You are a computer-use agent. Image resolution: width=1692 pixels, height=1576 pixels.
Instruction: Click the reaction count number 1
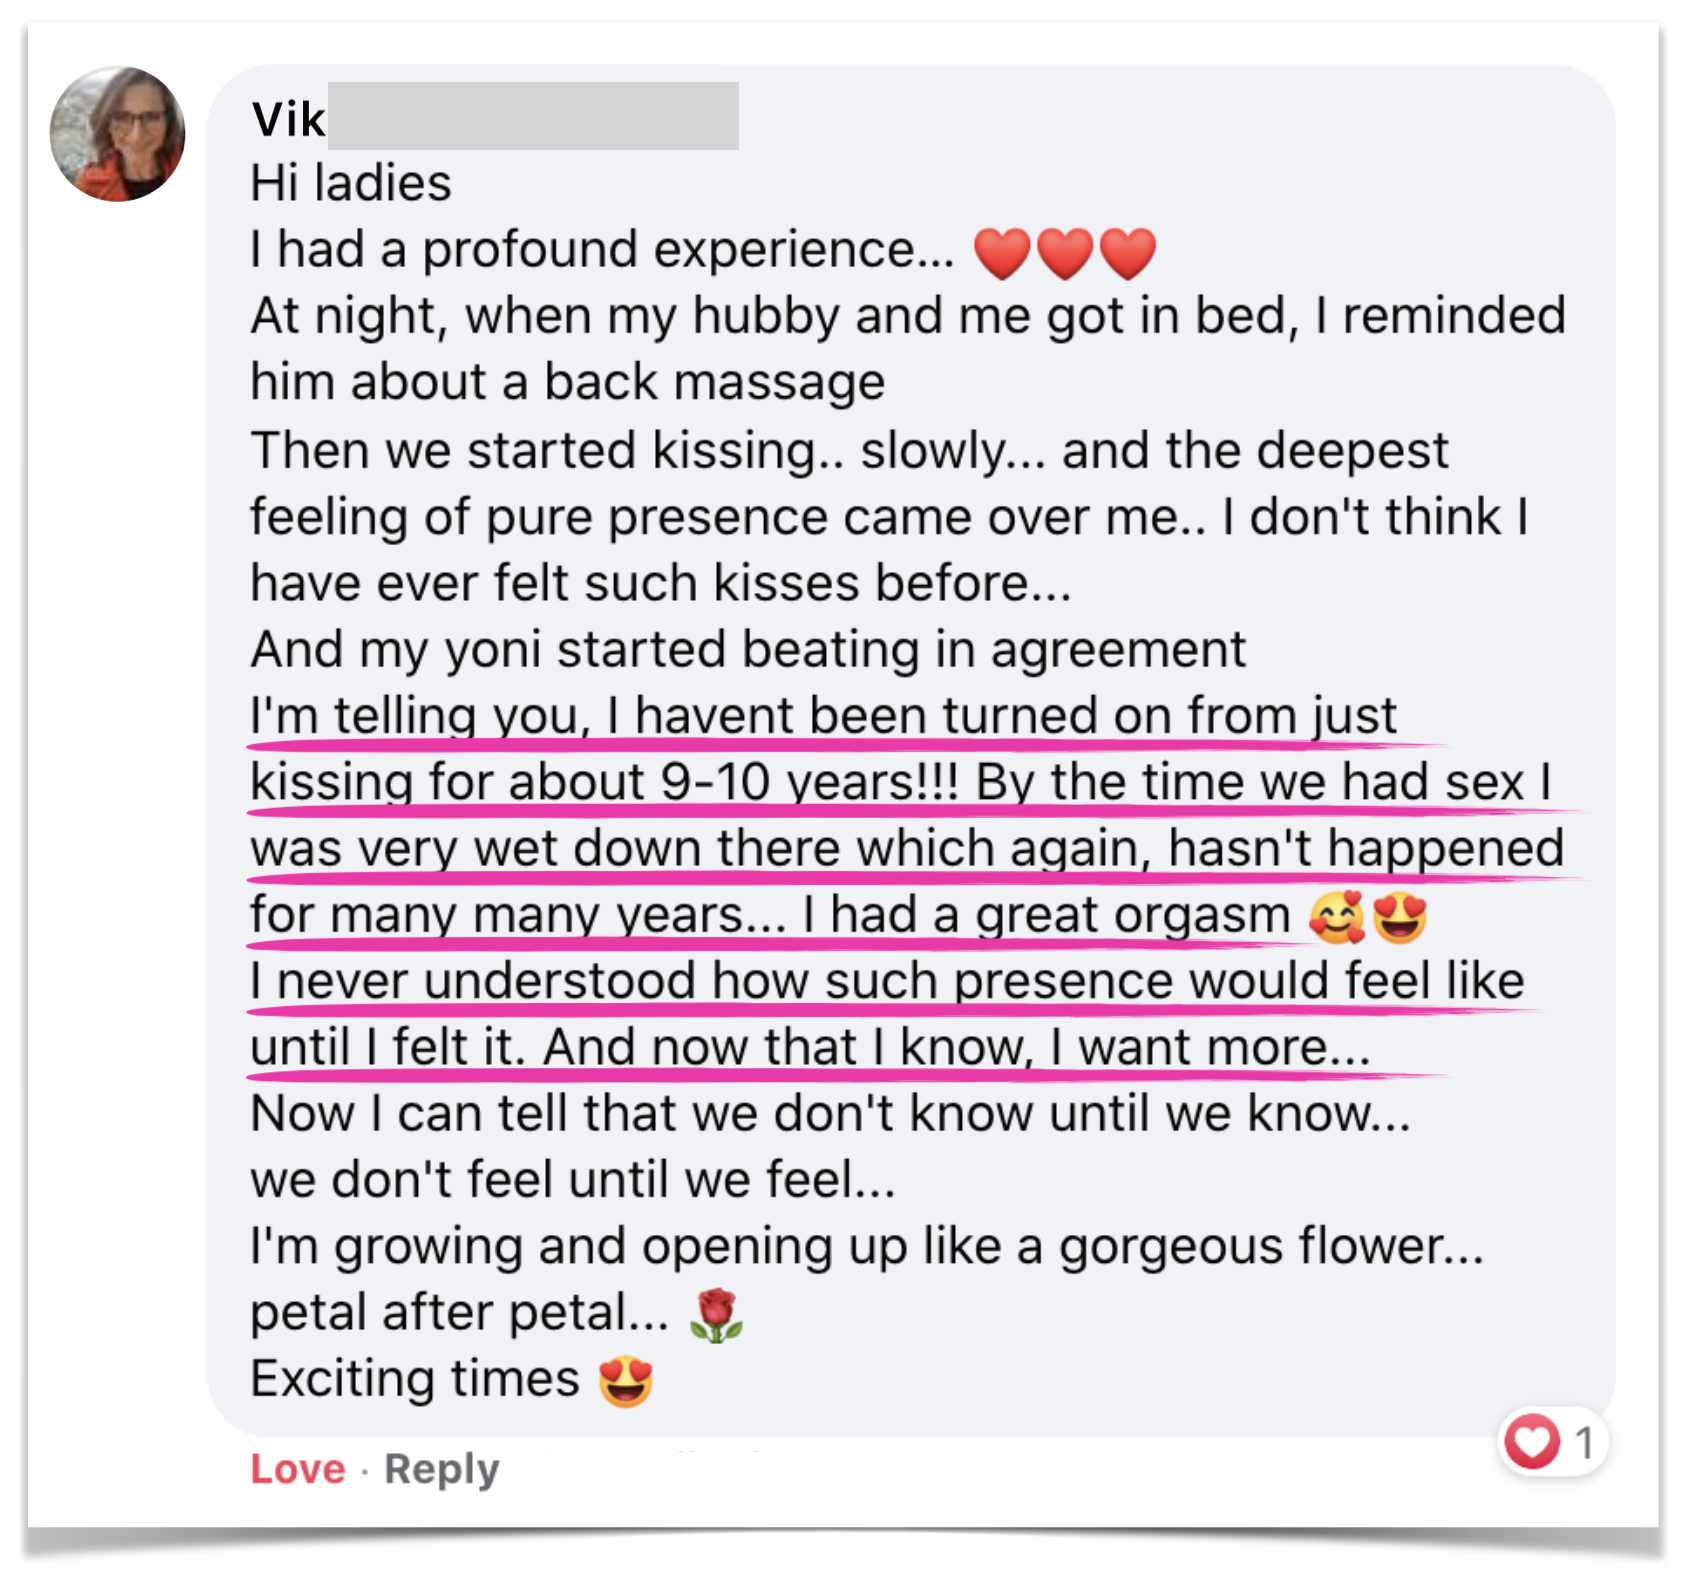pyautogui.click(x=1584, y=1442)
